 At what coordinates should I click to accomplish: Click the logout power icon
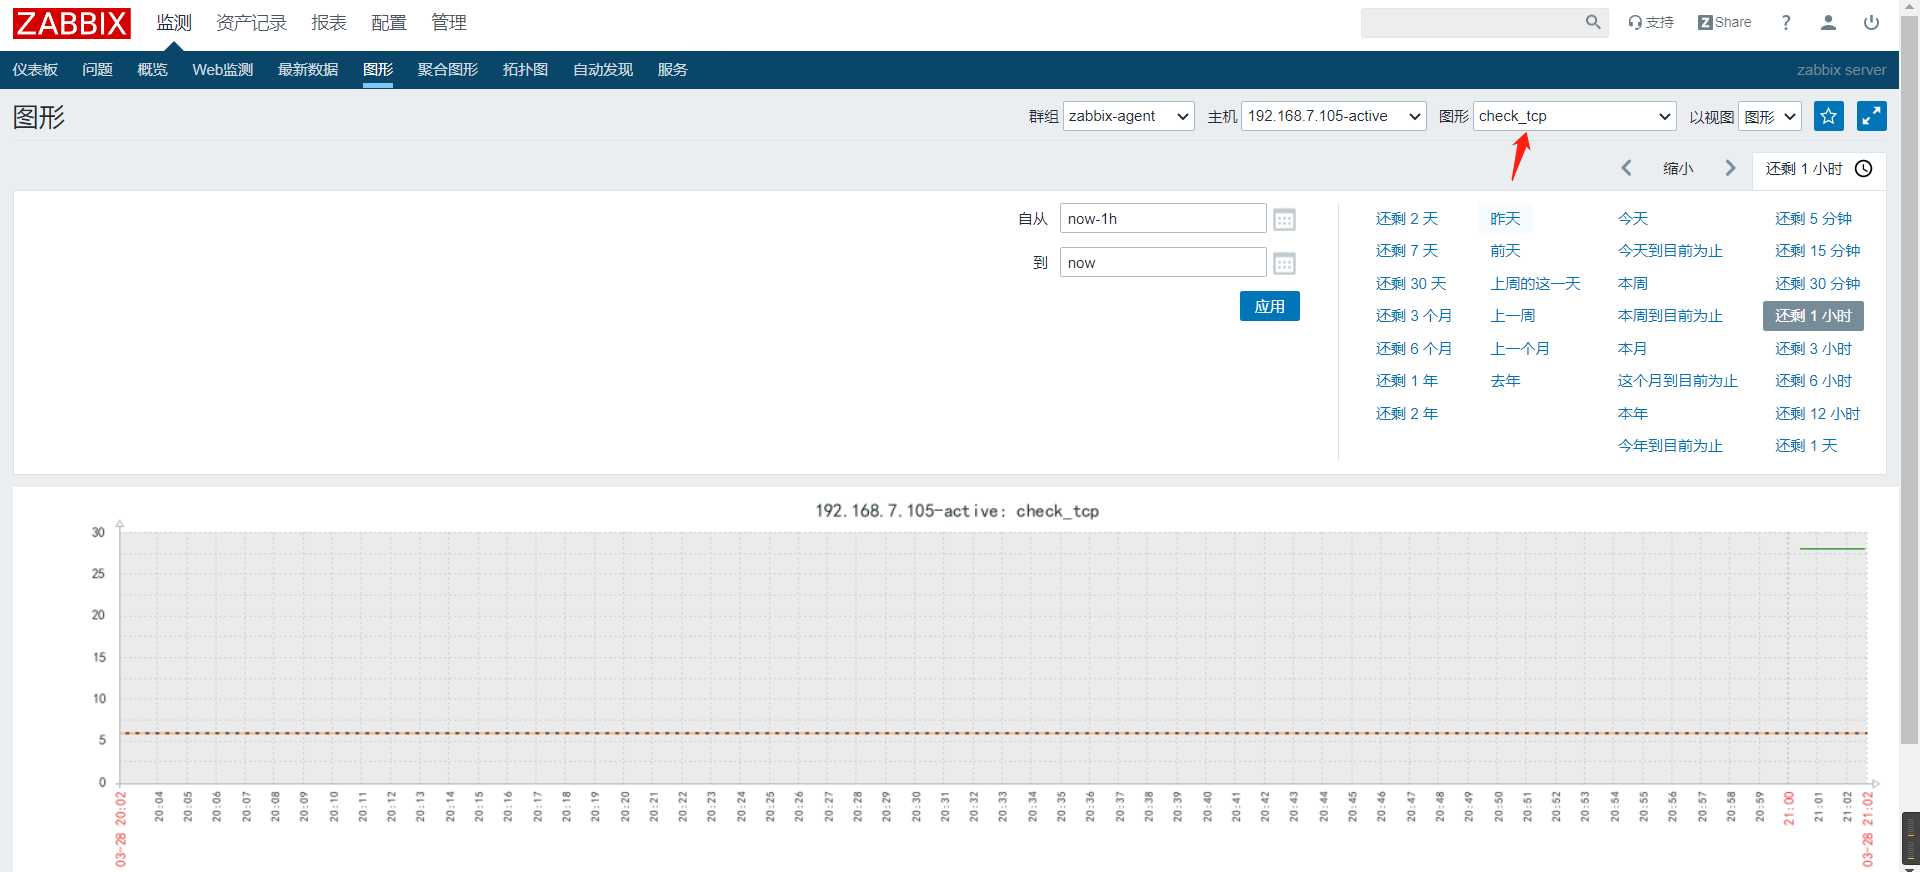coord(1871,22)
